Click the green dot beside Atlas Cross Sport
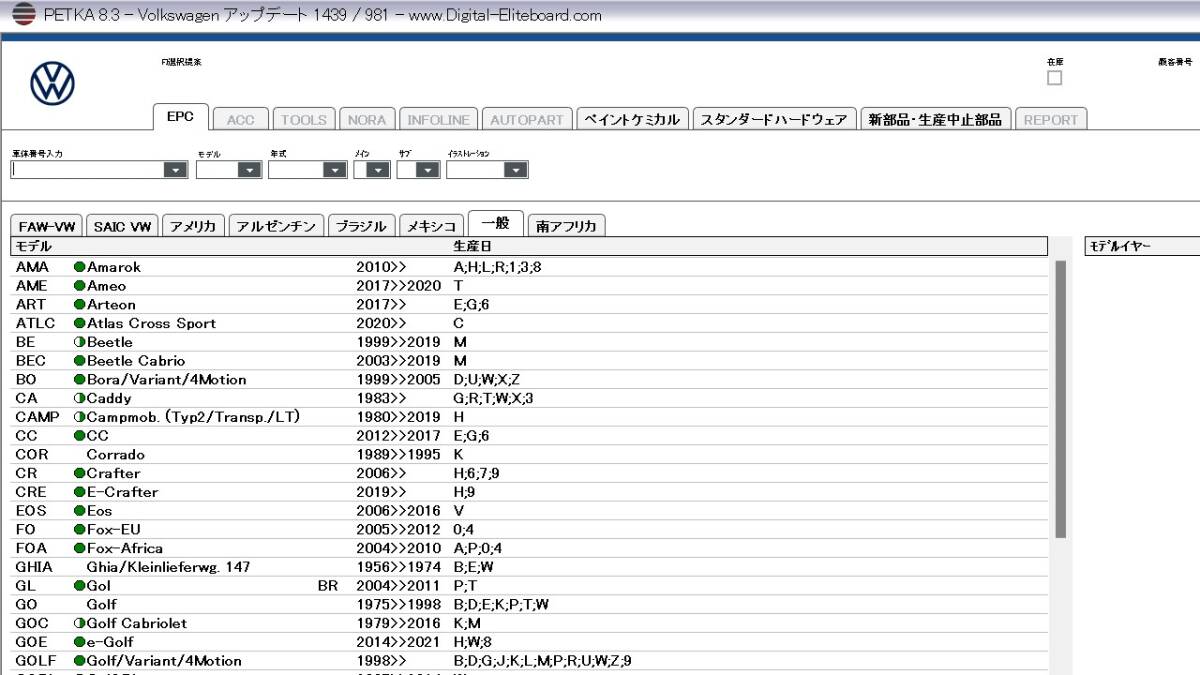 [79, 323]
